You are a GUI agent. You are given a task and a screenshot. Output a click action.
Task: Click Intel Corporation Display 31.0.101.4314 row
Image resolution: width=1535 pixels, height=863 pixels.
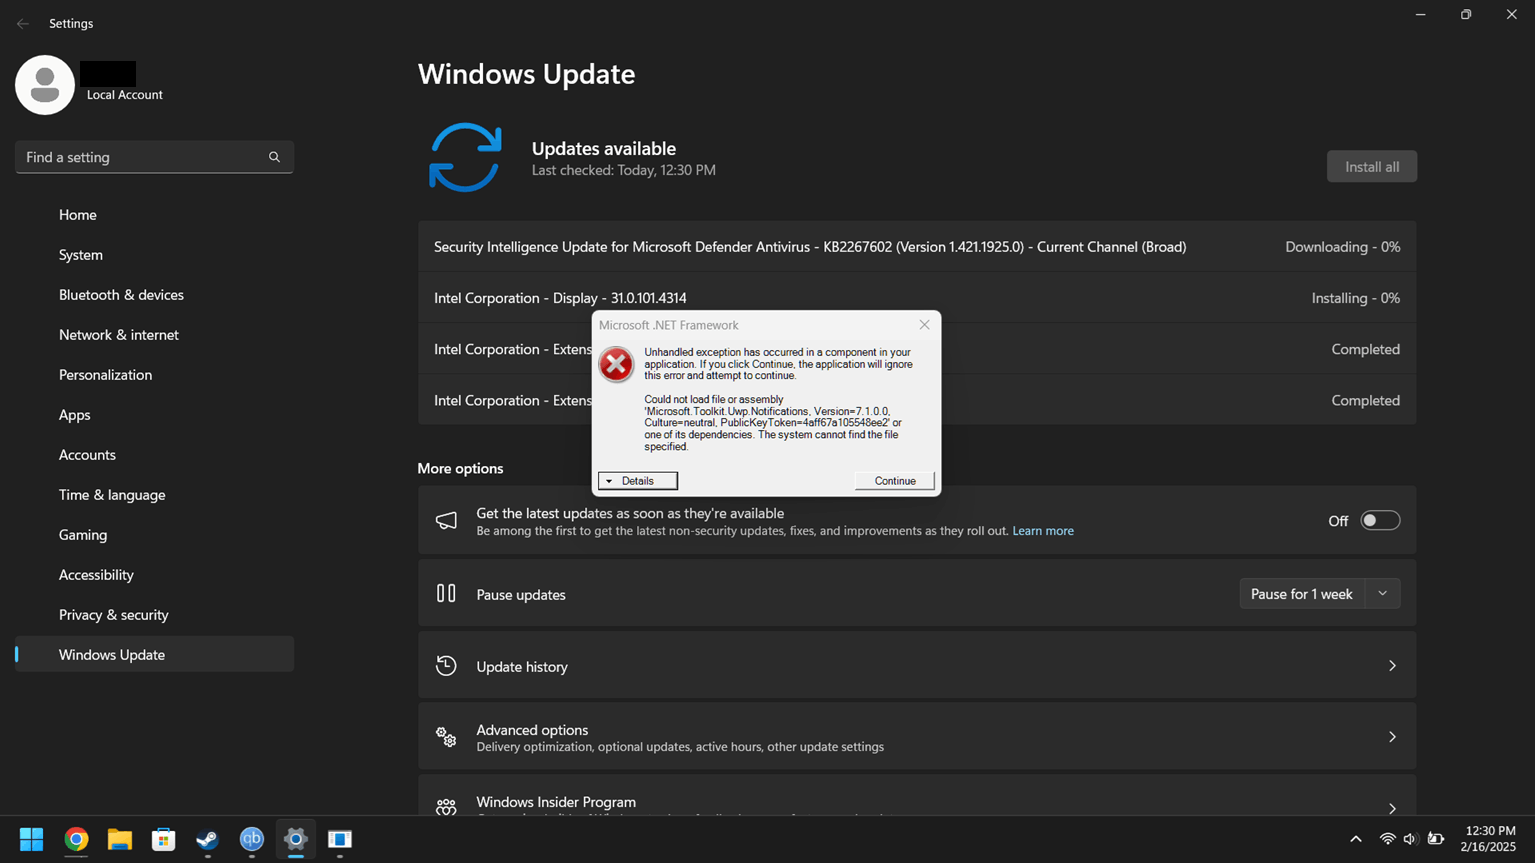(917, 298)
